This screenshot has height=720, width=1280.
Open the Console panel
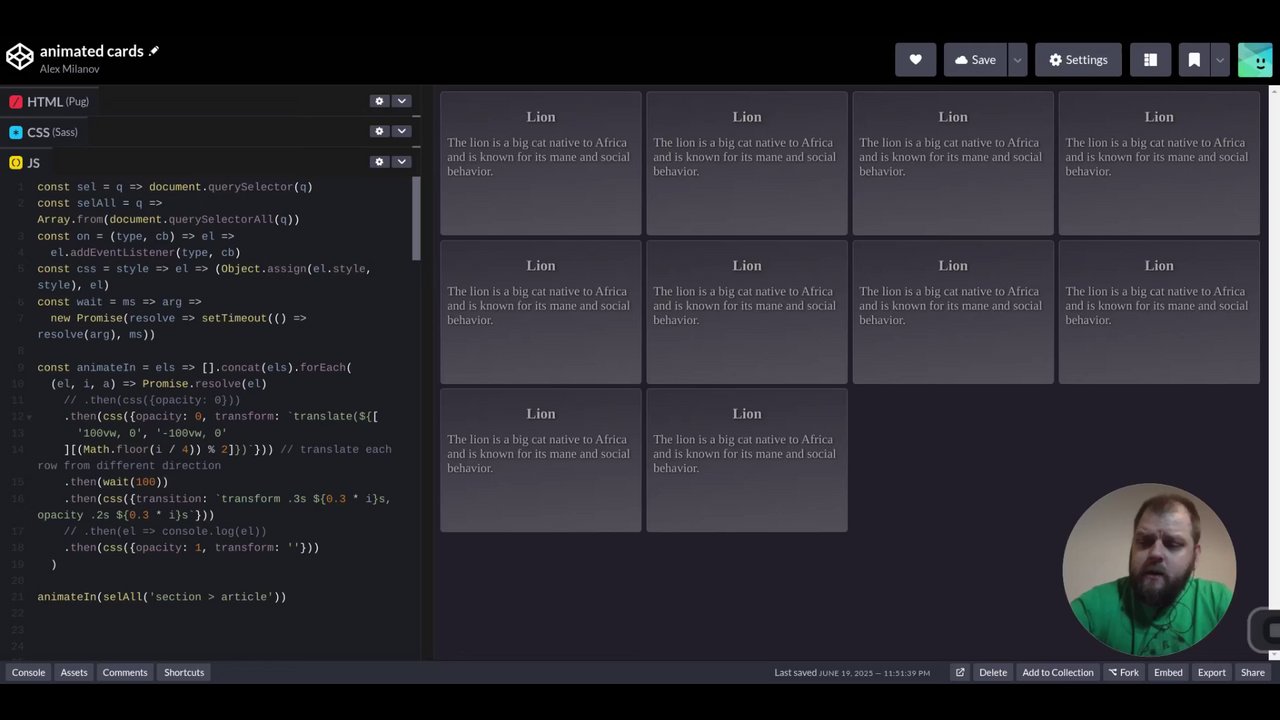pyautogui.click(x=27, y=672)
